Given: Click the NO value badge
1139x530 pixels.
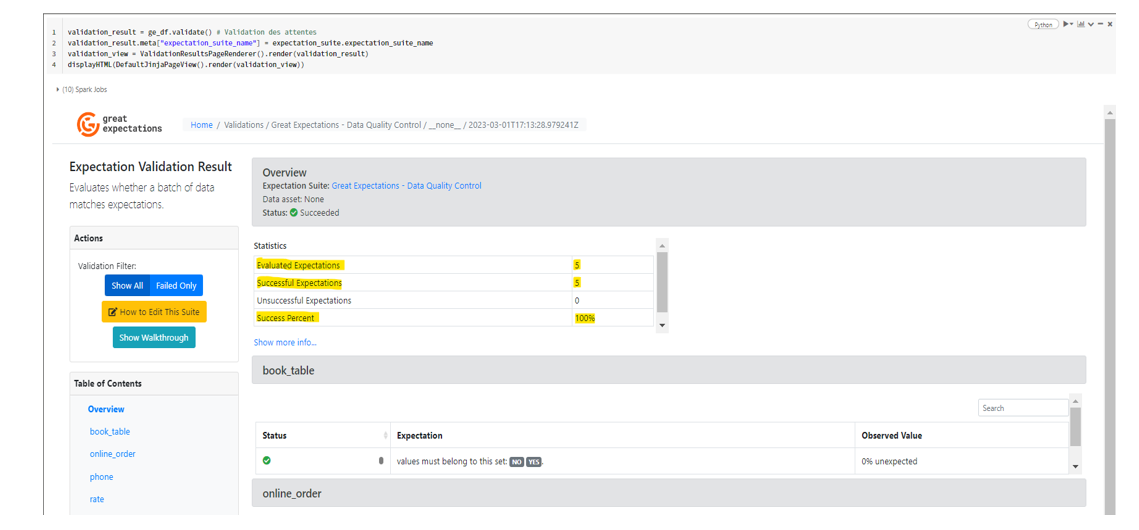Looking at the screenshot, I should coord(516,461).
